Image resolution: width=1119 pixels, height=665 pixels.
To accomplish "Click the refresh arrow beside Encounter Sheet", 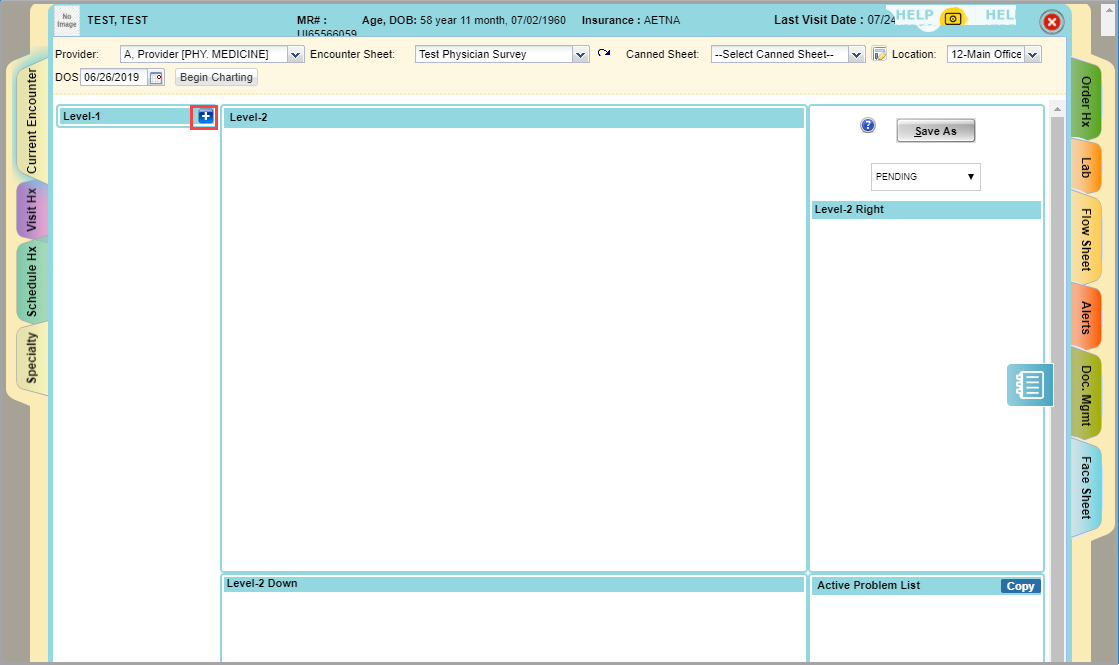I will (x=604, y=53).
